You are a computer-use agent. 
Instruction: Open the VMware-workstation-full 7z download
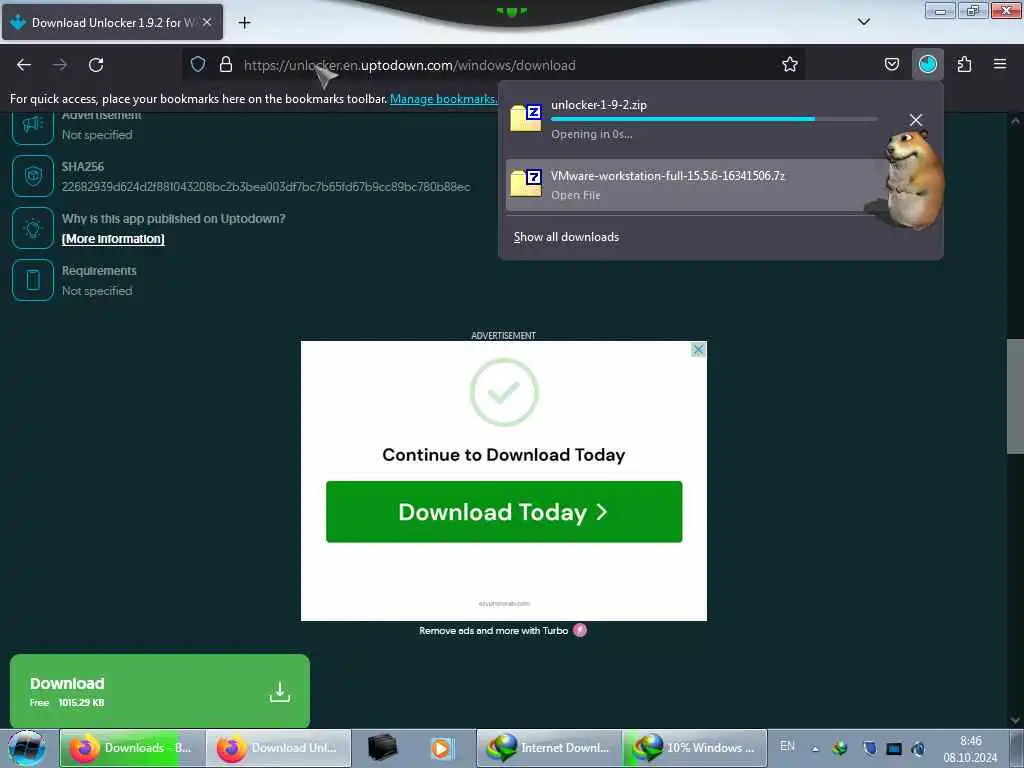[x=696, y=185]
